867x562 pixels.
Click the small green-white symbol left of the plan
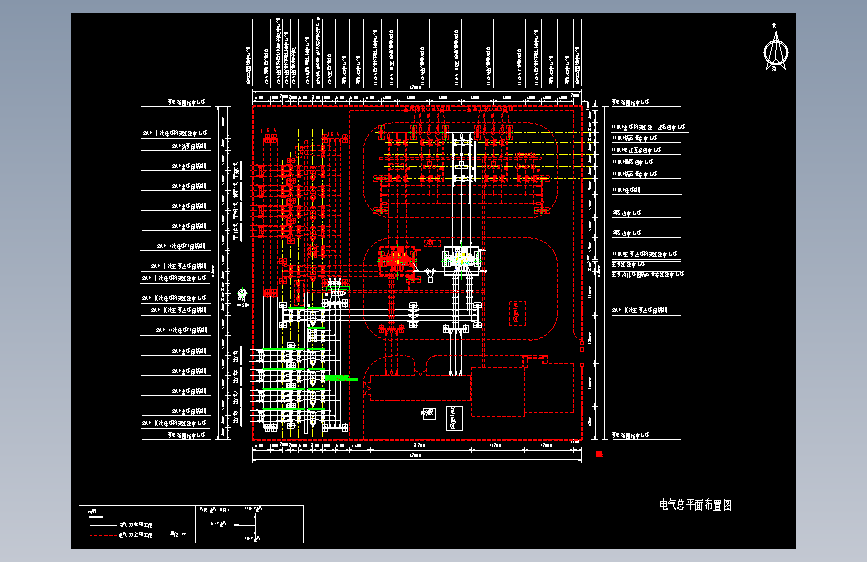point(242,295)
